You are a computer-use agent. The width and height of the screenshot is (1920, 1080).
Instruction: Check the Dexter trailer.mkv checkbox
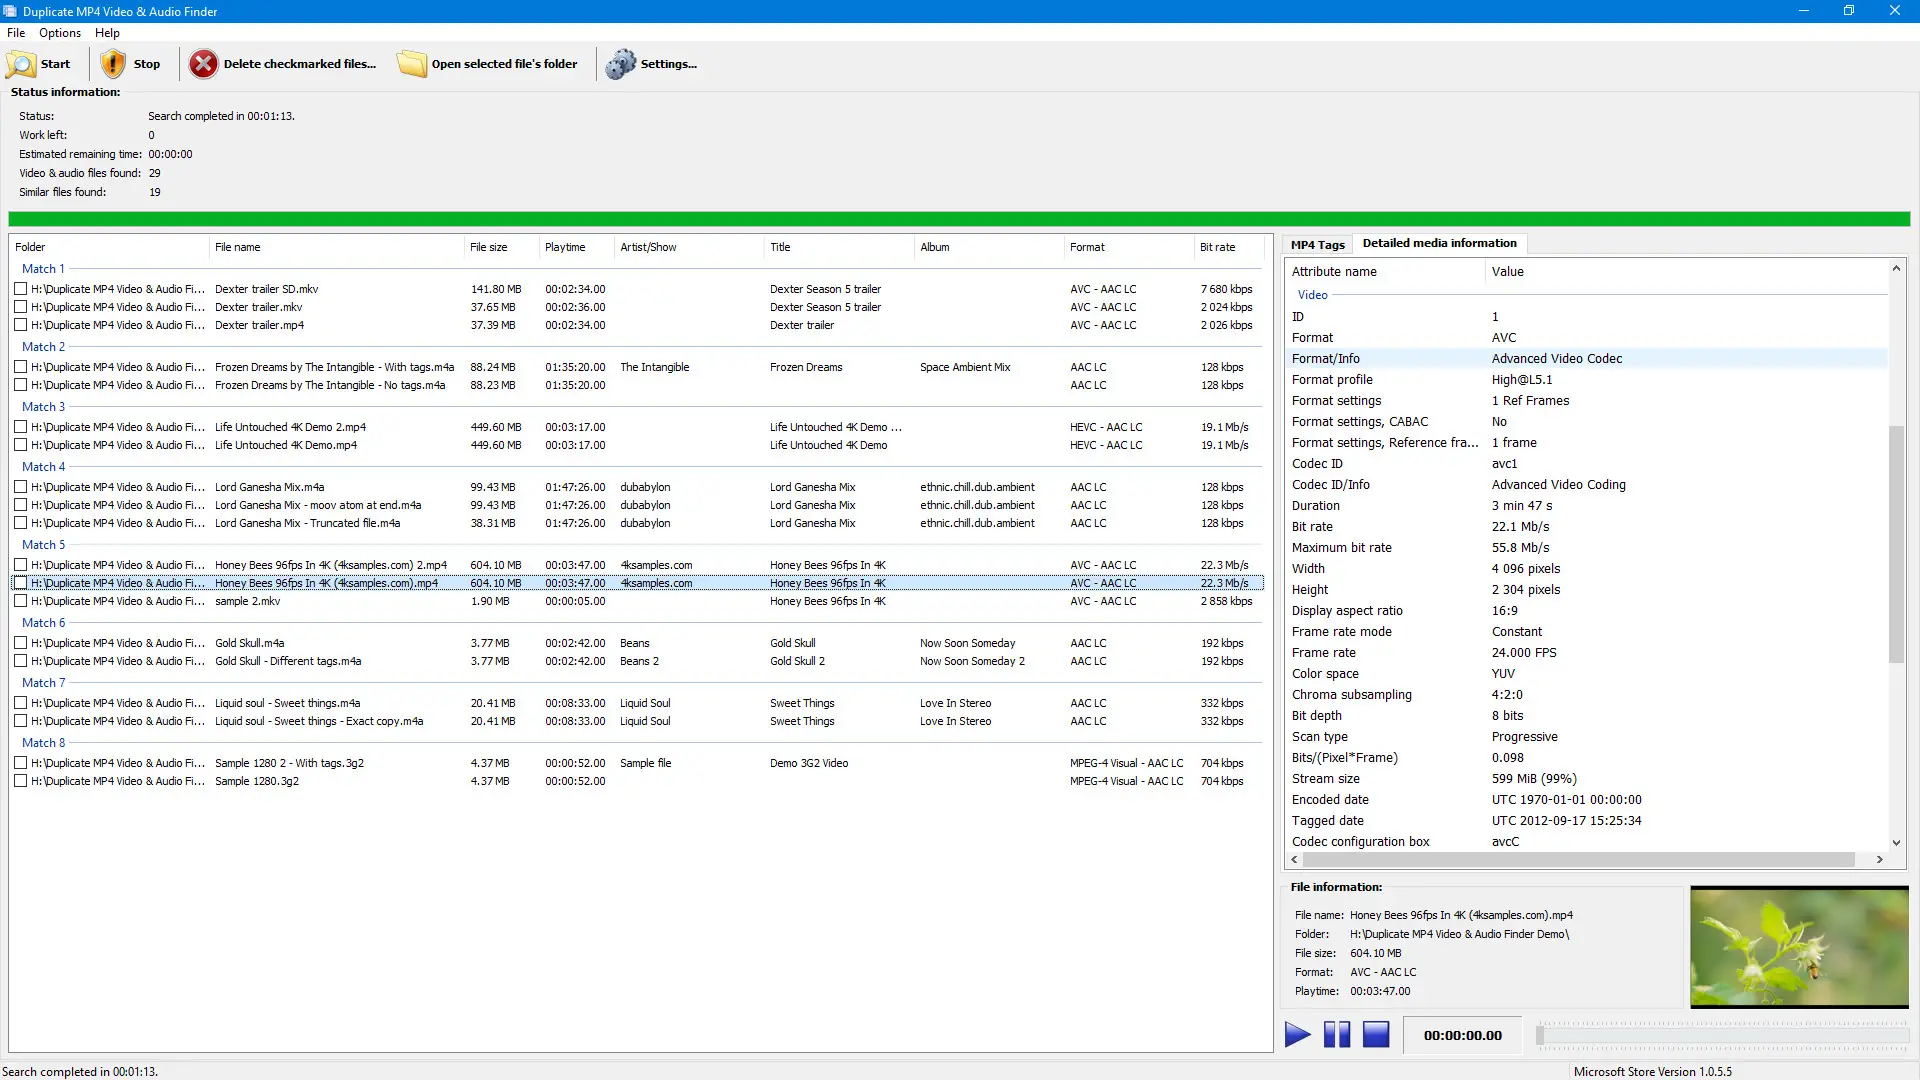pyautogui.click(x=20, y=307)
